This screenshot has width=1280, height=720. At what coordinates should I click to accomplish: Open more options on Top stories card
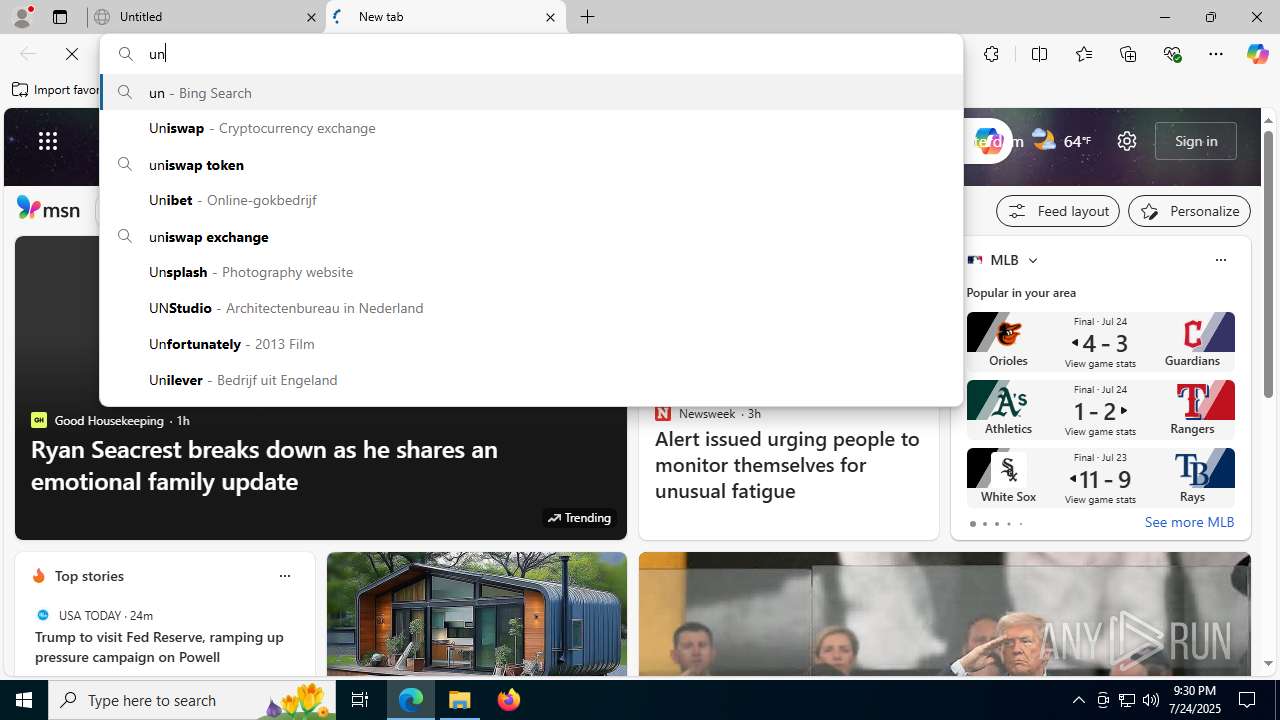pyautogui.click(x=284, y=576)
